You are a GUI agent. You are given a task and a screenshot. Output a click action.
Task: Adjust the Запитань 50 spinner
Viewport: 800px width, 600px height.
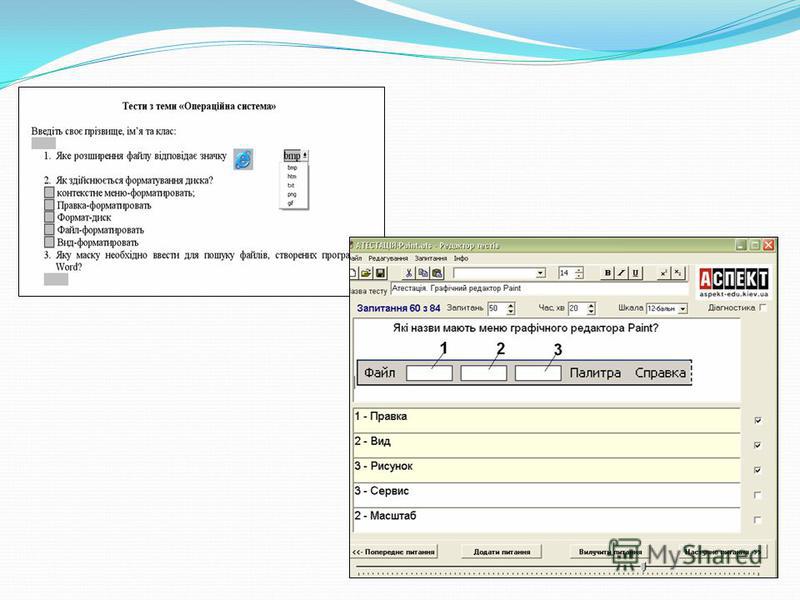(511, 308)
